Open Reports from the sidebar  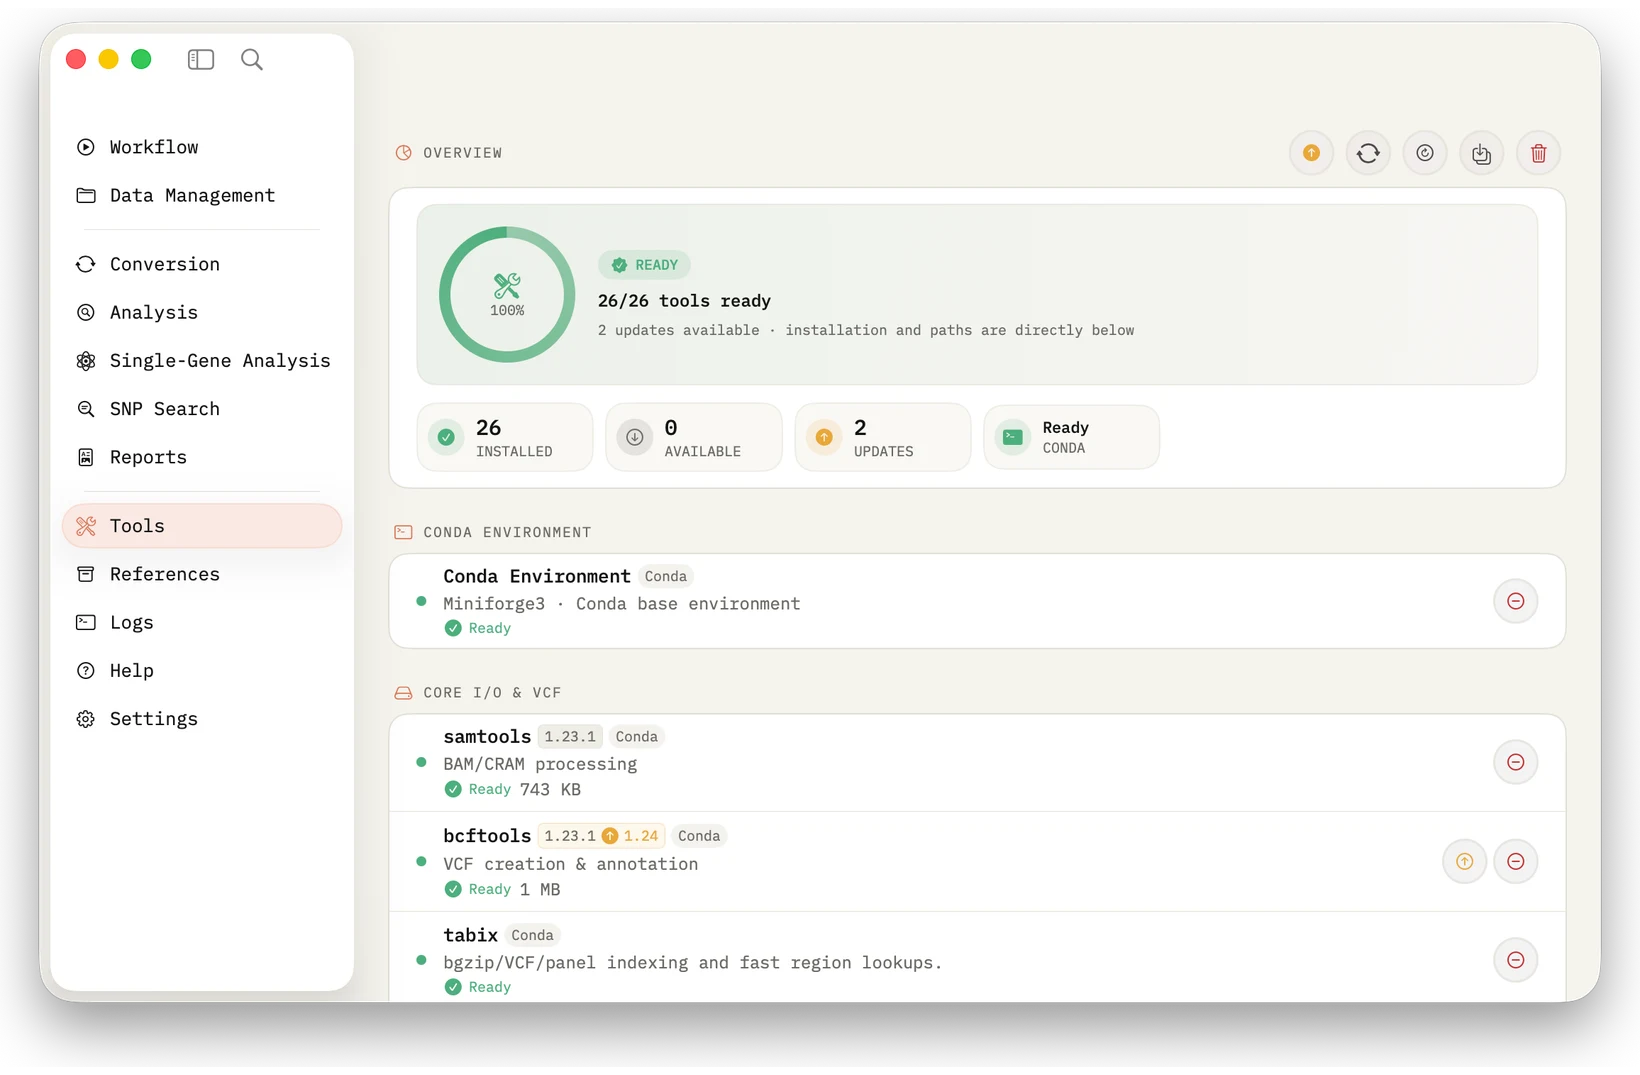[x=202, y=457]
